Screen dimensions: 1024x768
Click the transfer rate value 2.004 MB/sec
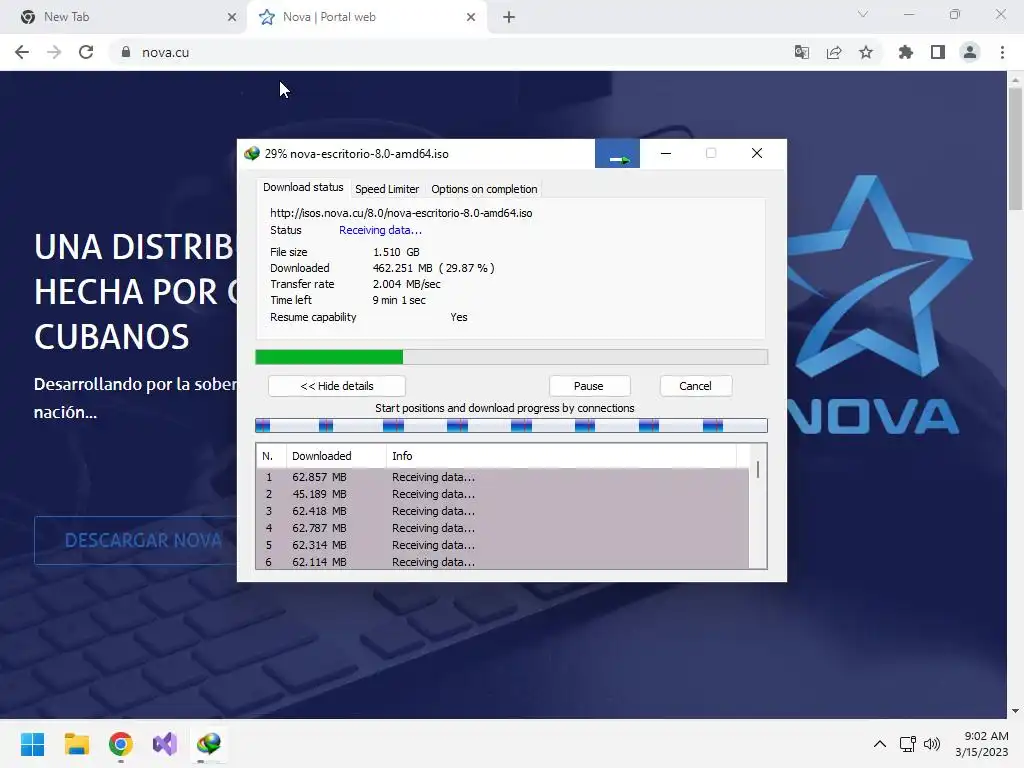(x=406, y=284)
